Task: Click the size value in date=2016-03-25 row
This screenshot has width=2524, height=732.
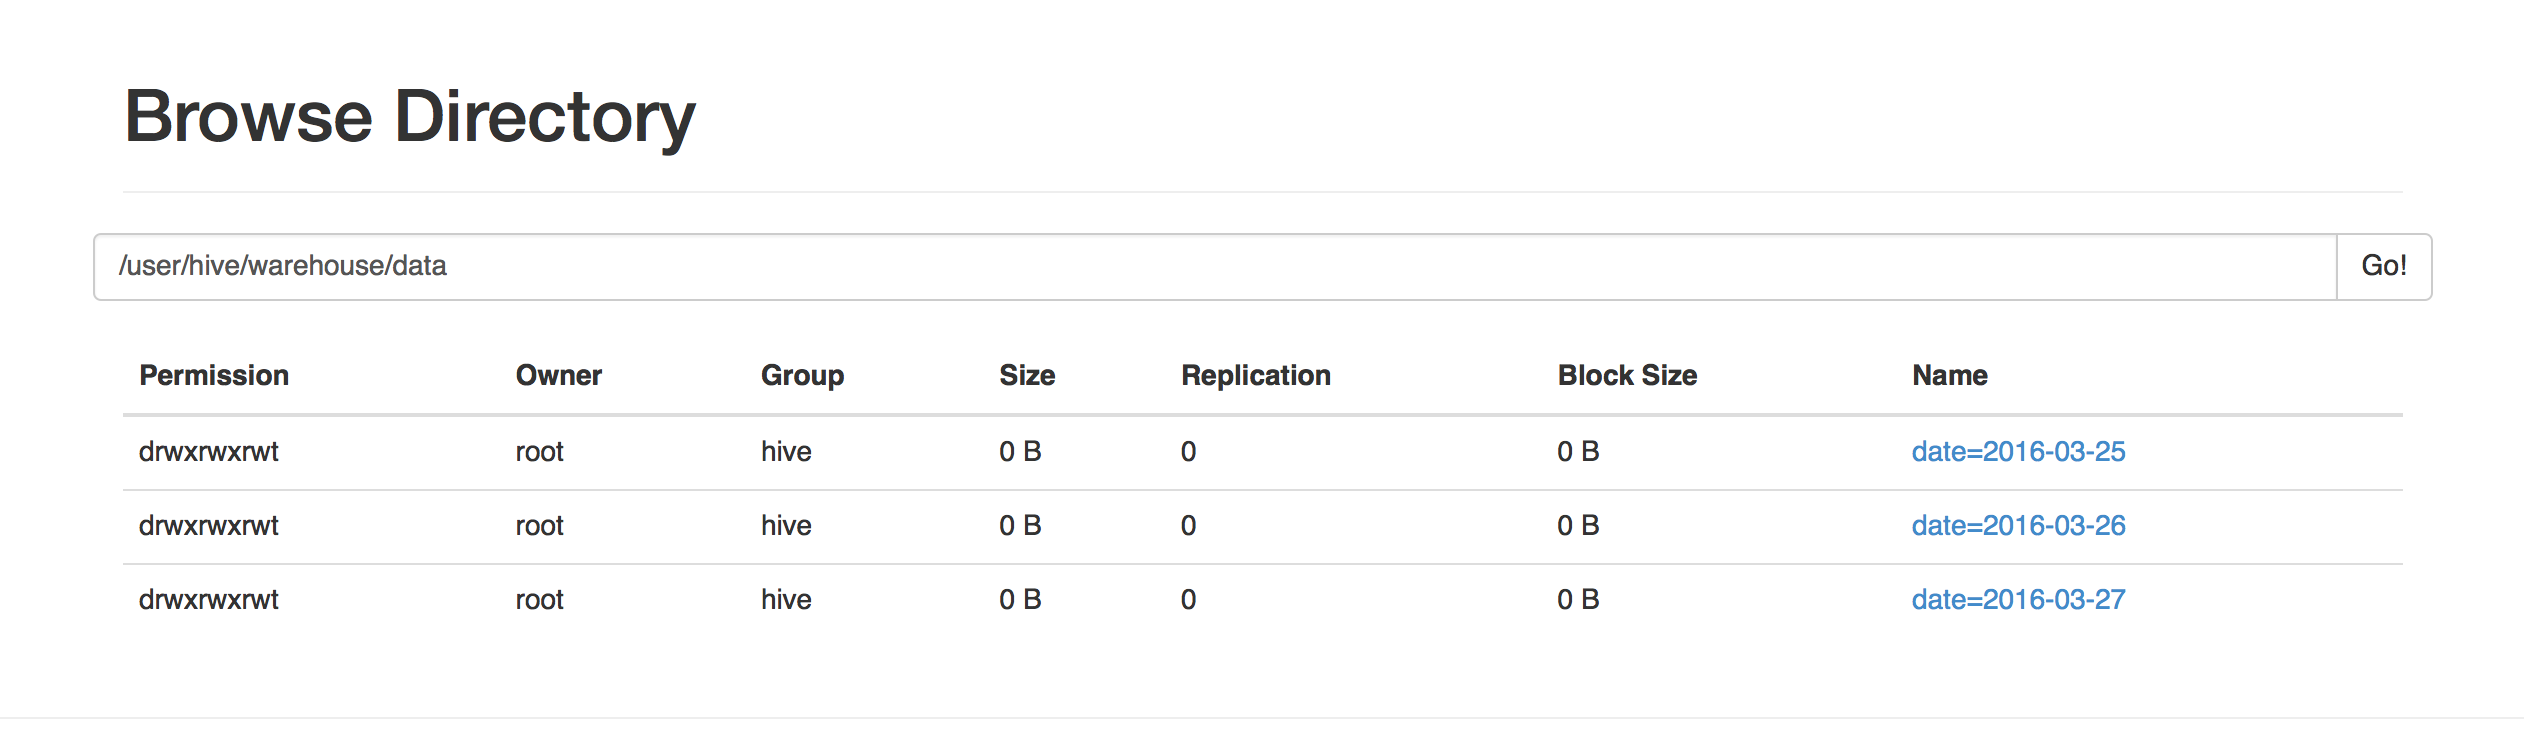Action: tap(1020, 452)
